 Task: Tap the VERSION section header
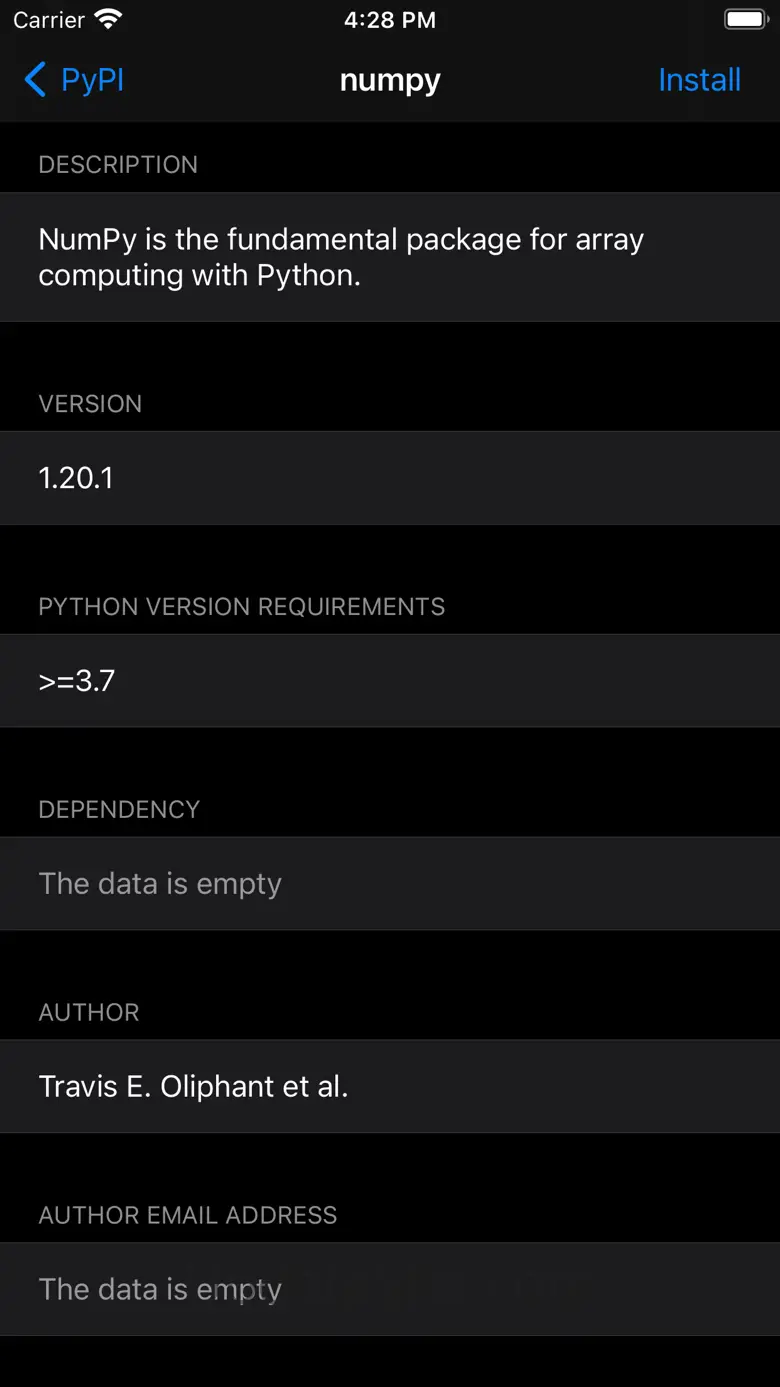point(90,404)
